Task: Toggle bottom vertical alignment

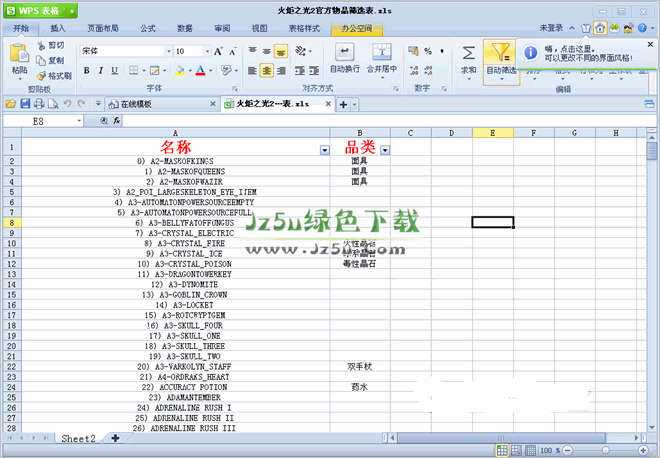Action: pyautogui.click(x=281, y=51)
